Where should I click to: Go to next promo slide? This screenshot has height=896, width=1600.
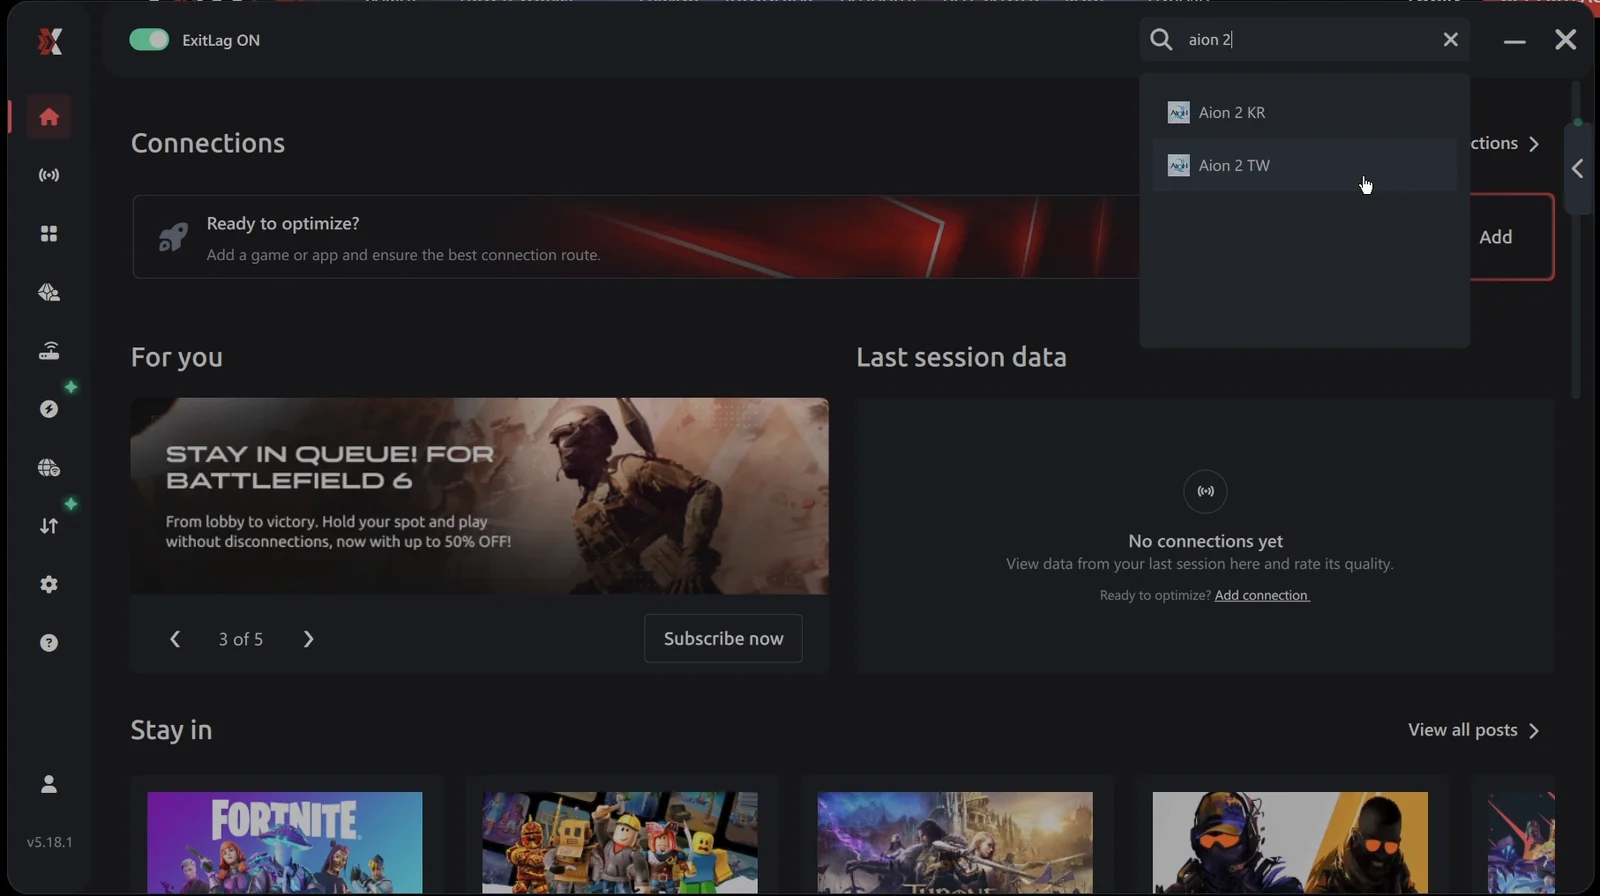point(308,639)
